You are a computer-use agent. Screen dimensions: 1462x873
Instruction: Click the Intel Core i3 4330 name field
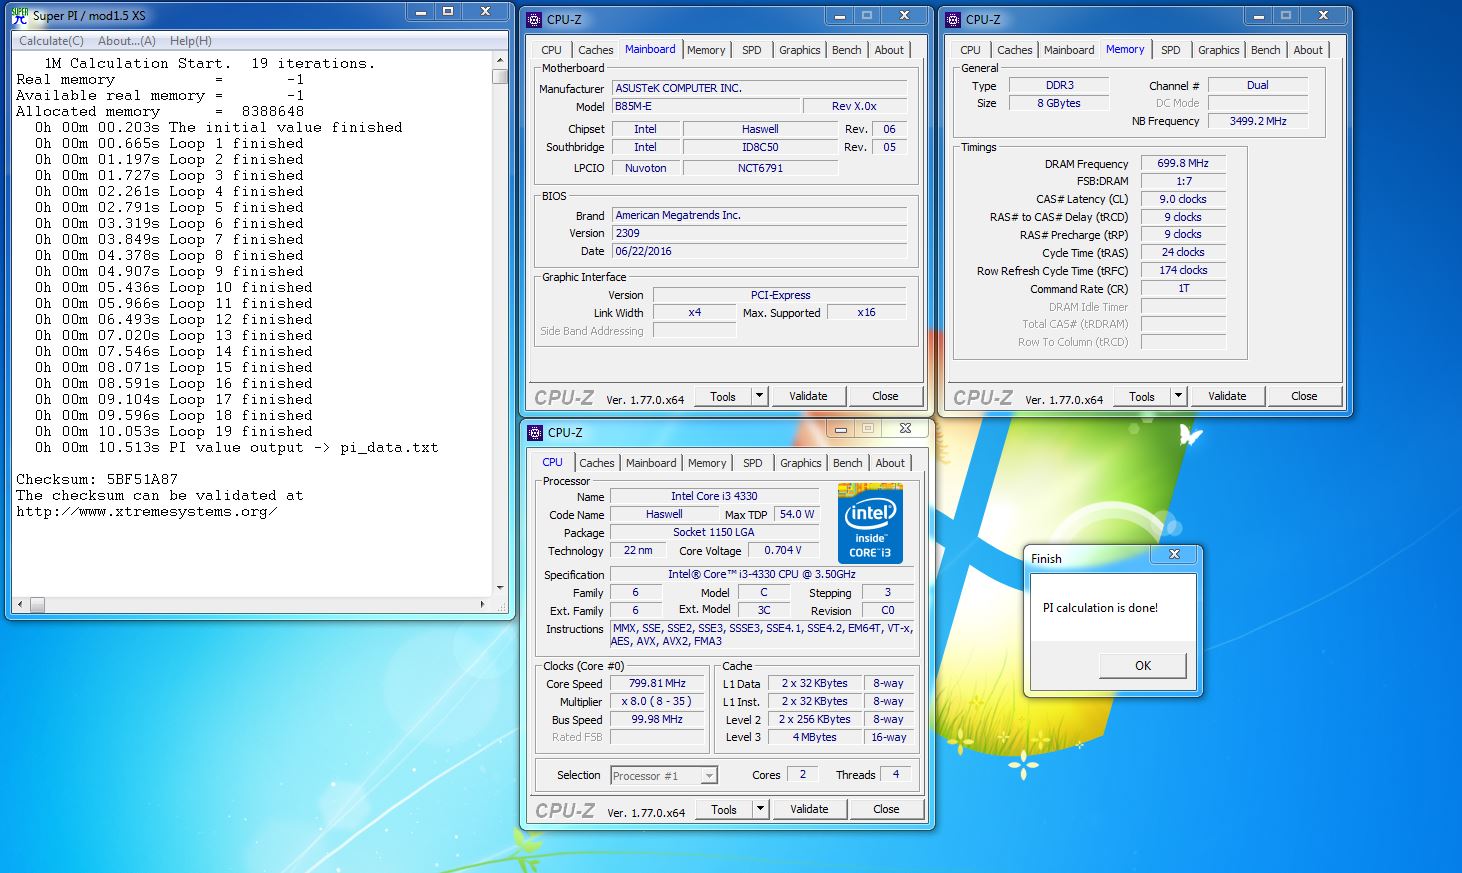[x=714, y=496]
